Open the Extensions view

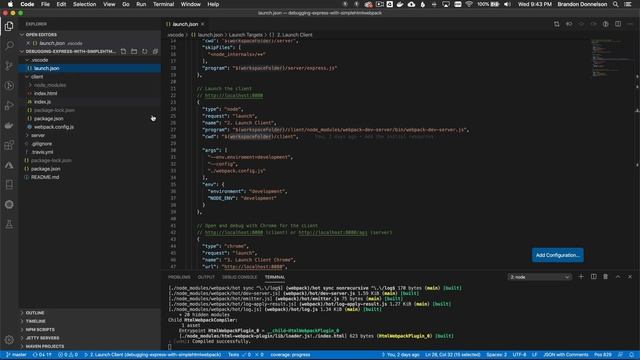[x=9, y=145]
